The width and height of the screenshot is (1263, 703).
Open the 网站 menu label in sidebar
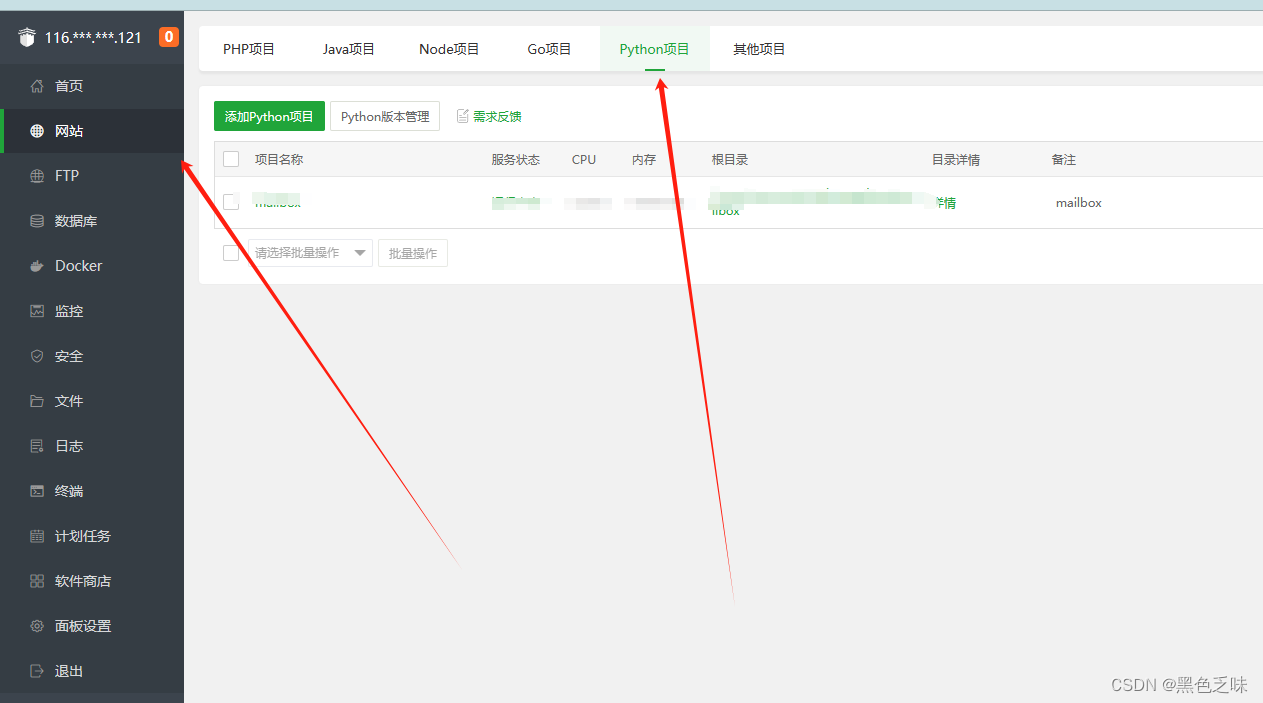tap(69, 131)
